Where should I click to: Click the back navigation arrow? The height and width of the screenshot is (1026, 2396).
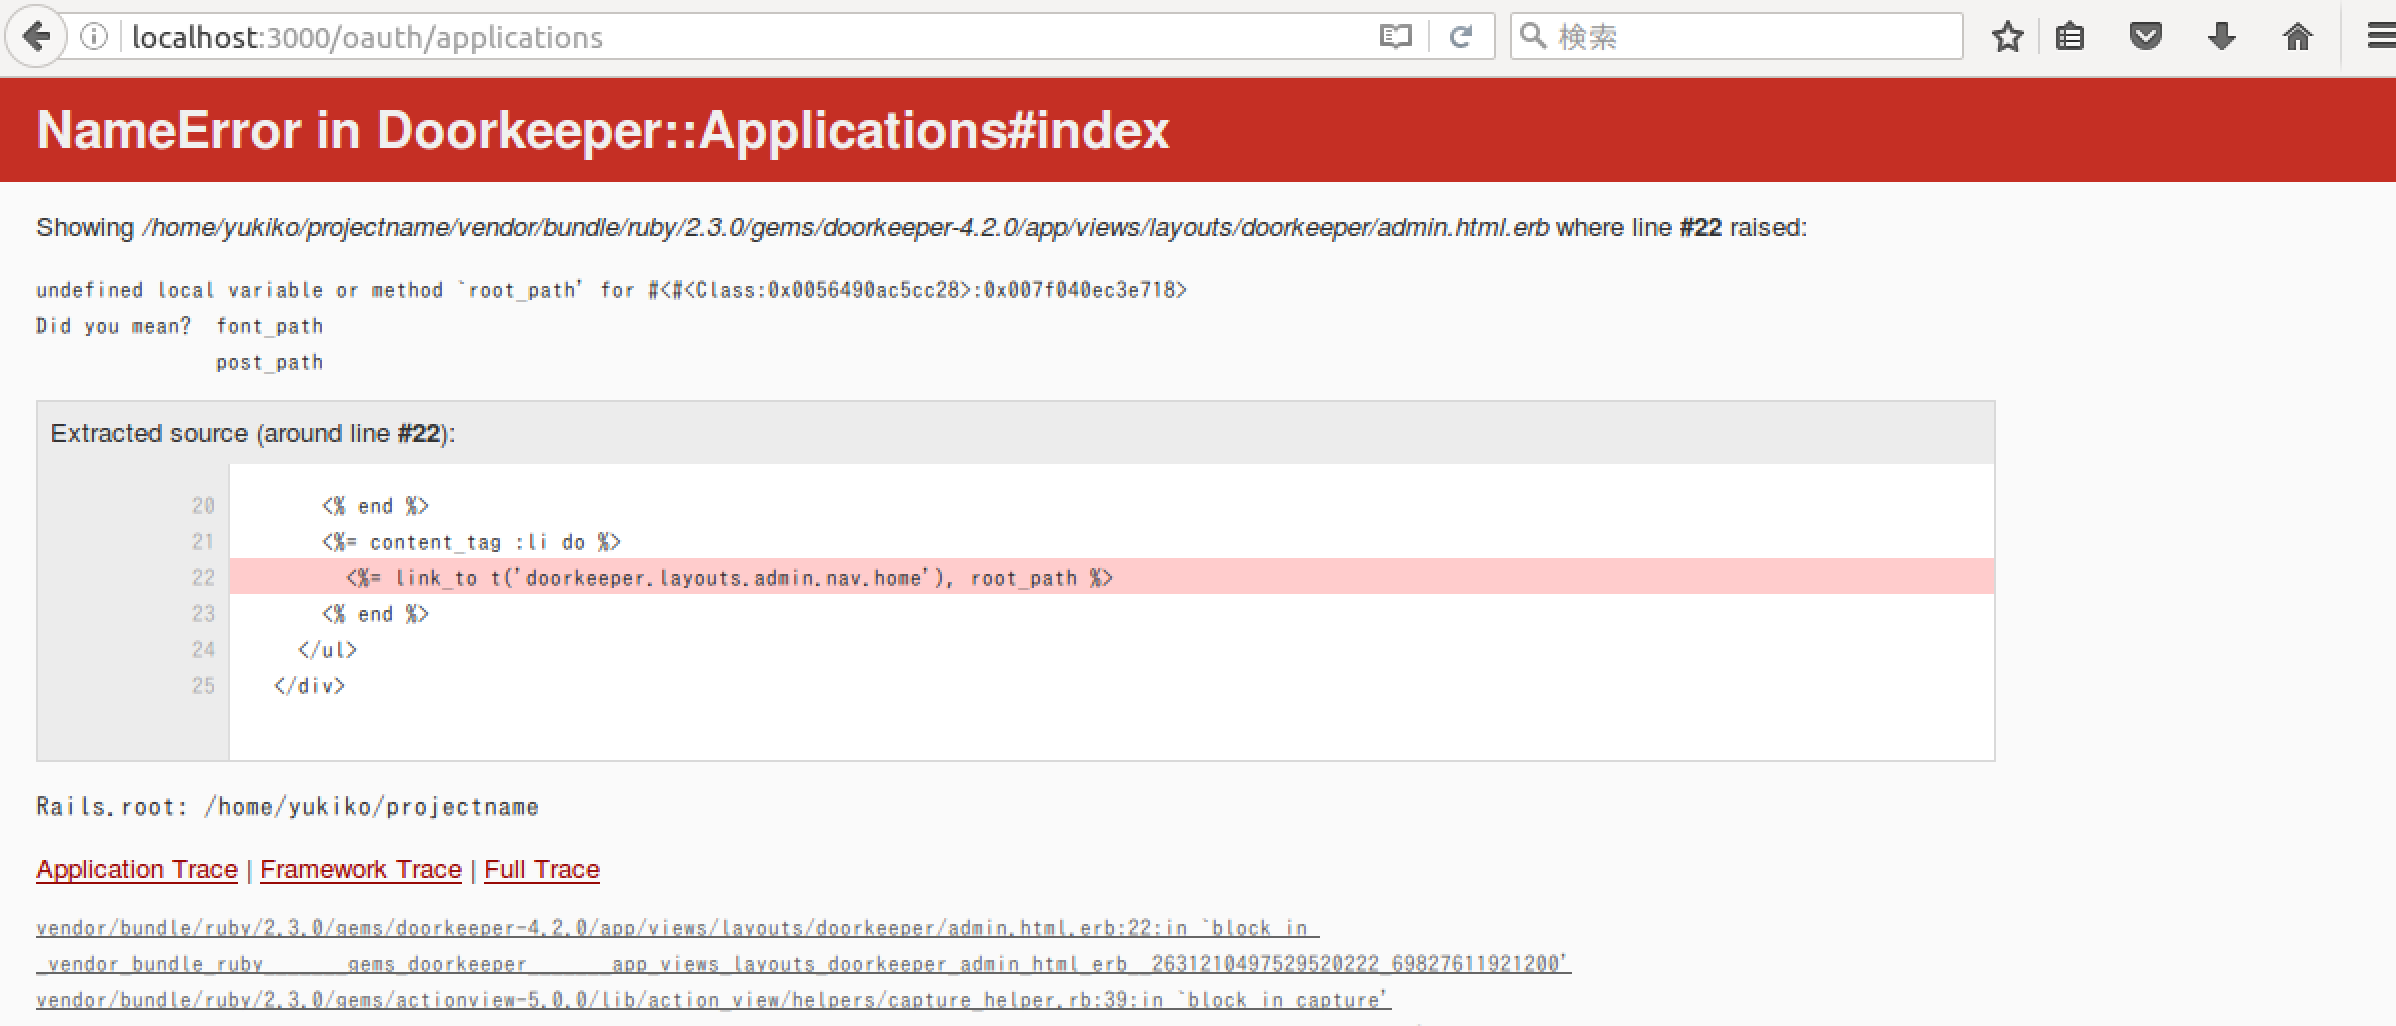pyautogui.click(x=36, y=36)
